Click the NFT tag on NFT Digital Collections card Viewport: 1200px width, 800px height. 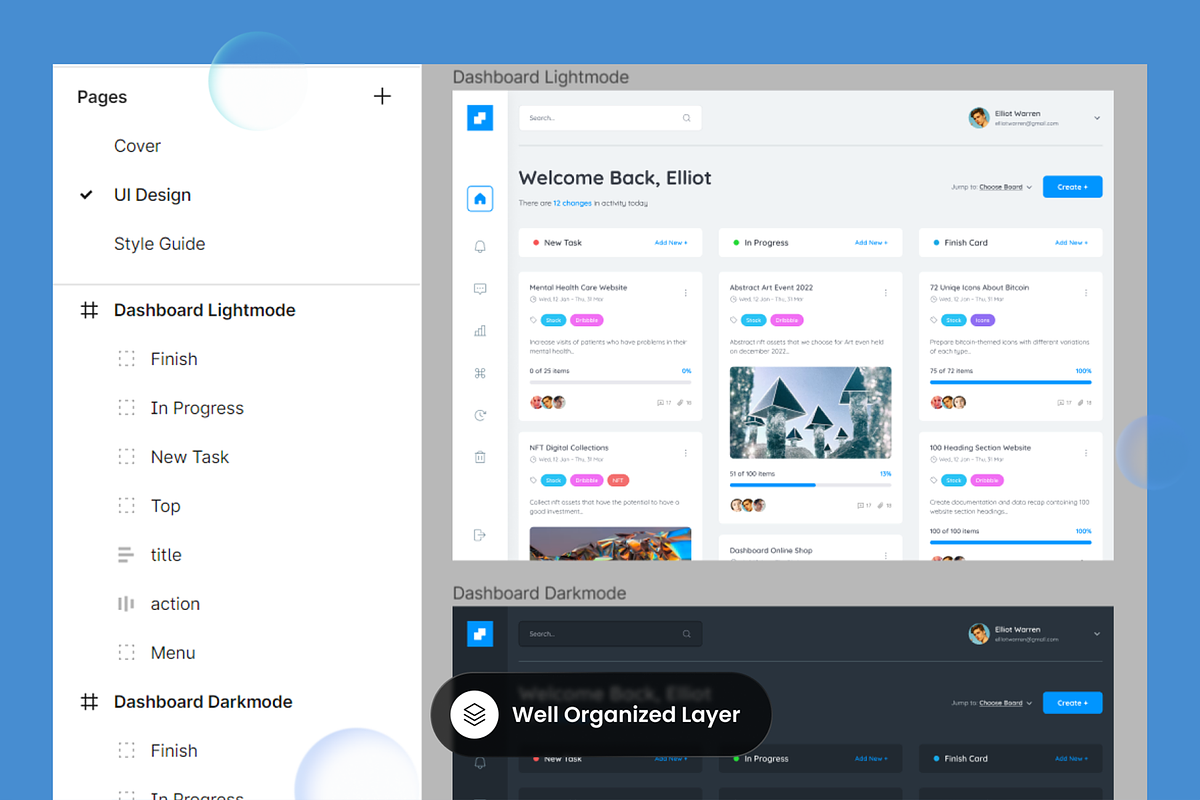618,480
